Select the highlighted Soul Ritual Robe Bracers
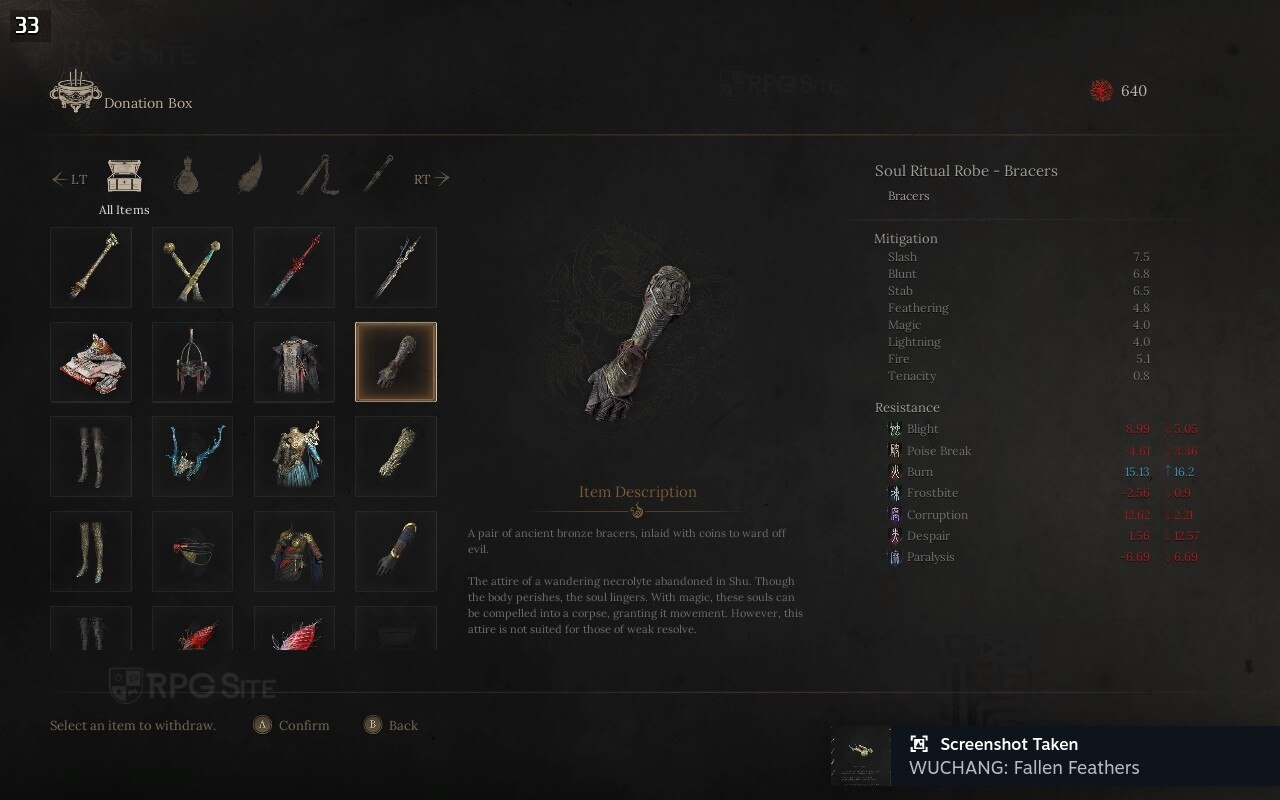The height and width of the screenshot is (800, 1280). 396,362
